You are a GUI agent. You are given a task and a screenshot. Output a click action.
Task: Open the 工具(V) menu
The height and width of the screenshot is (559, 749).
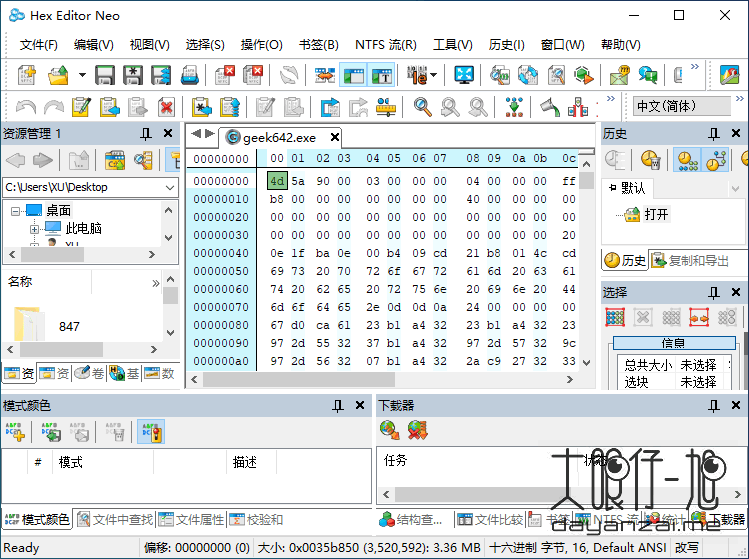click(x=452, y=45)
